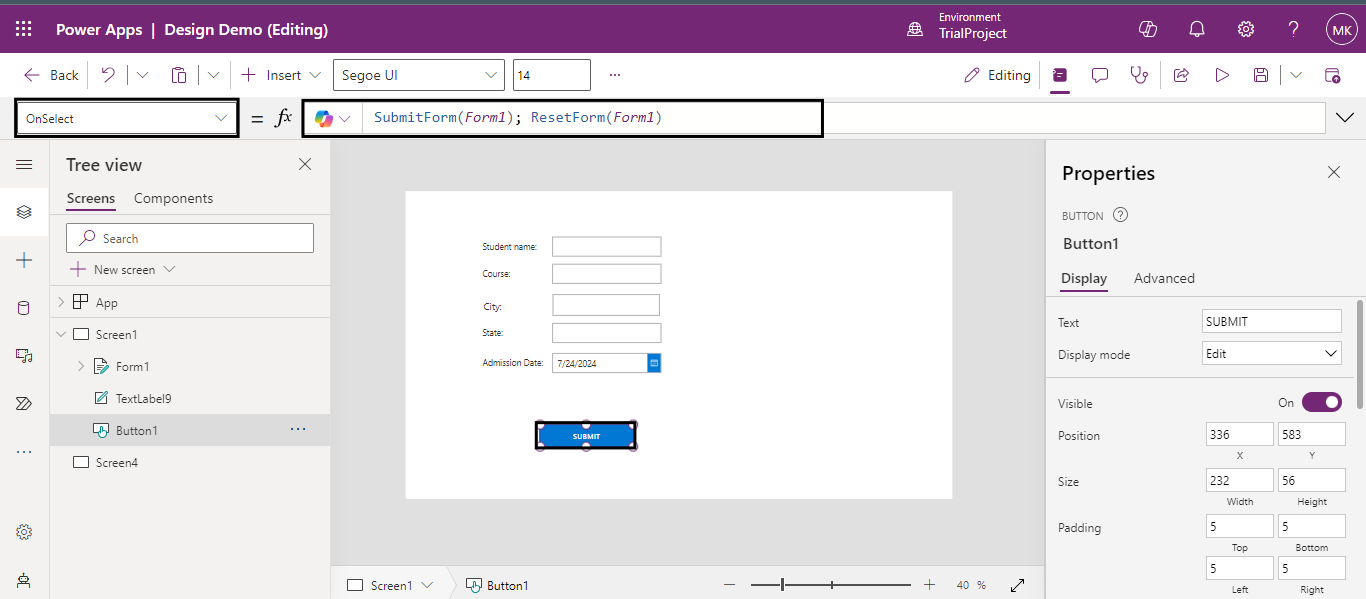Open the App checker stethoscope icon
The height and width of the screenshot is (599, 1366).
click(x=1139, y=75)
